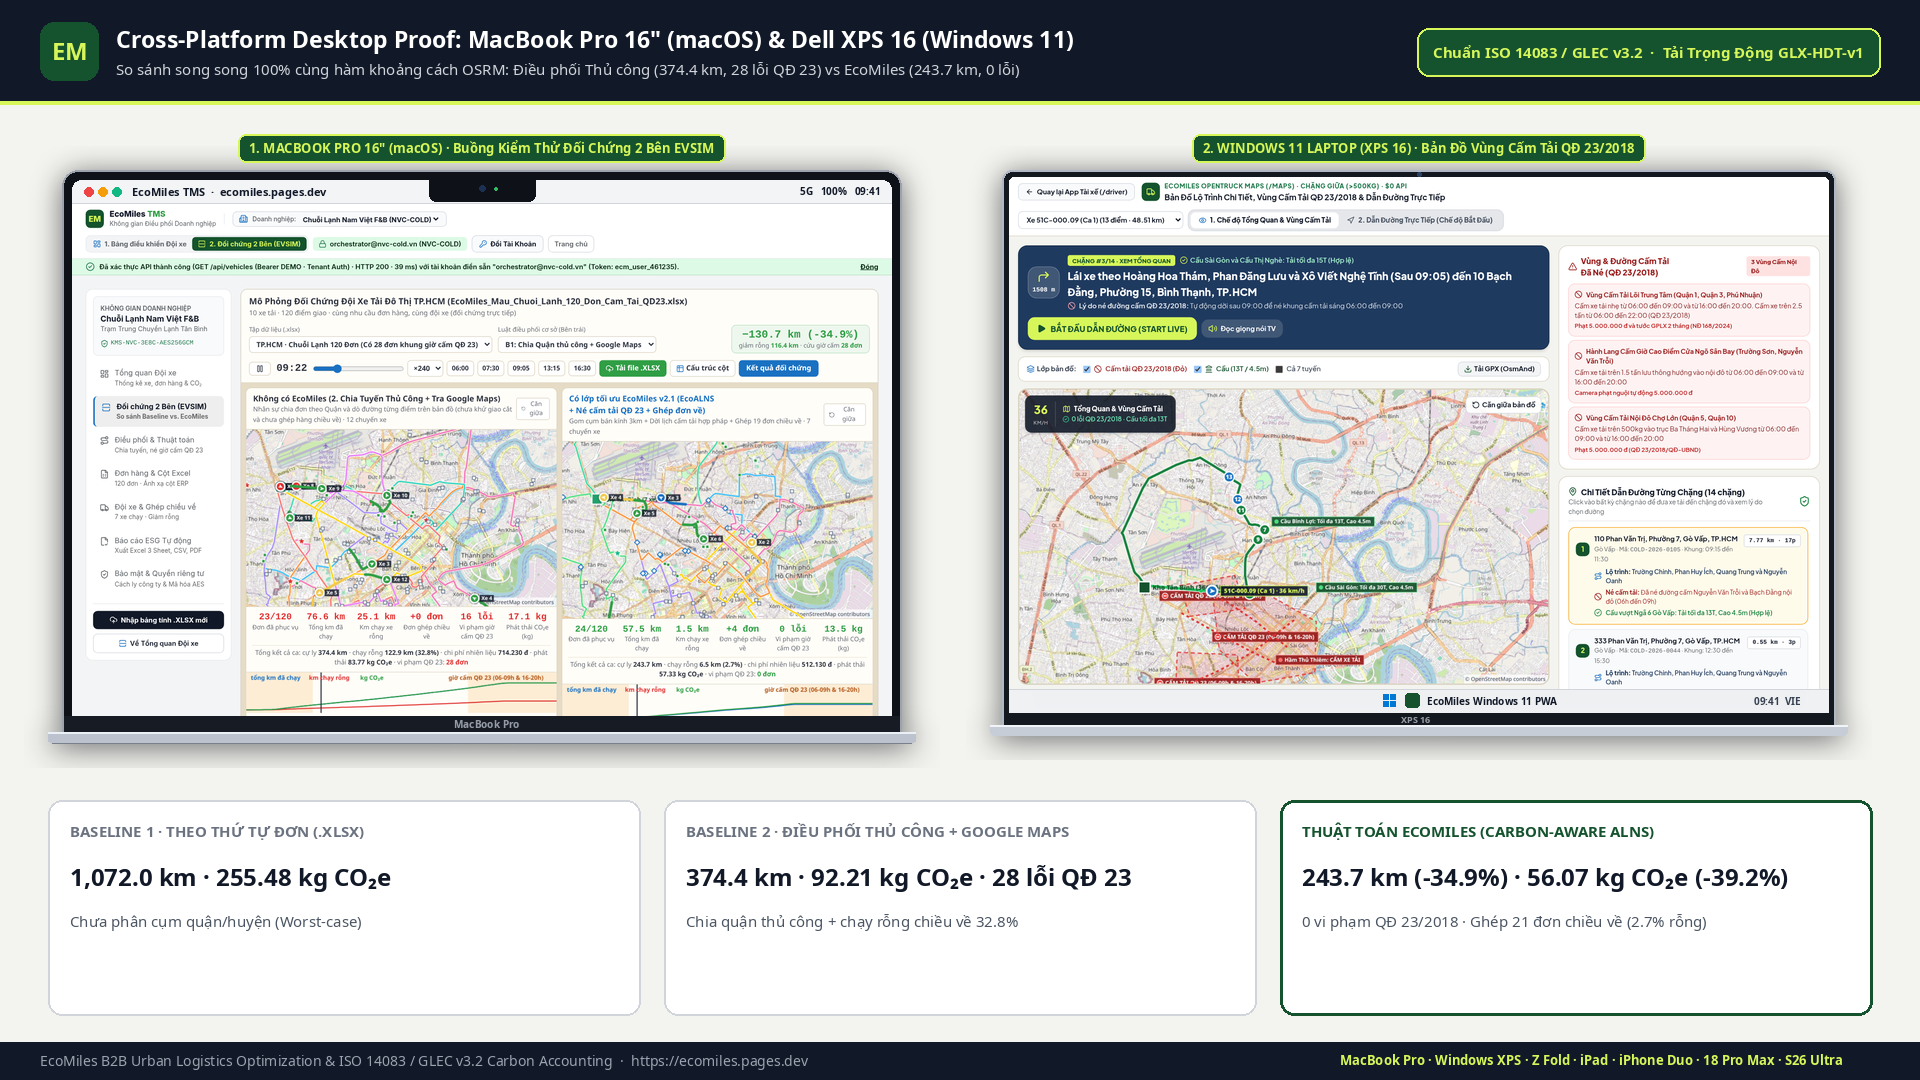Image resolution: width=1920 pixels, height=1080 pixels.
Task: Open the Windows Start icon in XPS taskbar
Action: tap(1389, 701)
